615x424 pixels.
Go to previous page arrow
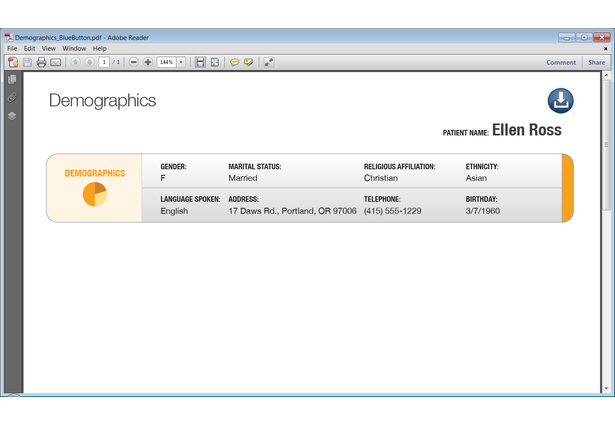tap(75, 62)
